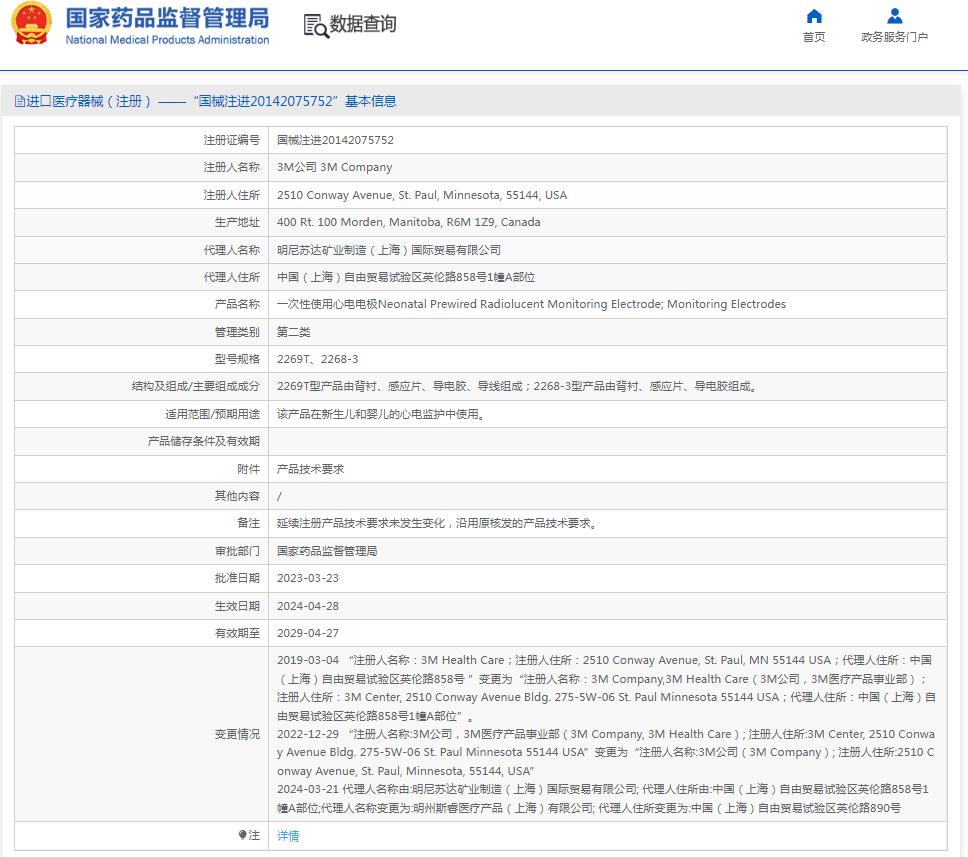
Task: Click the 结构及组成/主要组成成分 label
Action: pos(196,387)
